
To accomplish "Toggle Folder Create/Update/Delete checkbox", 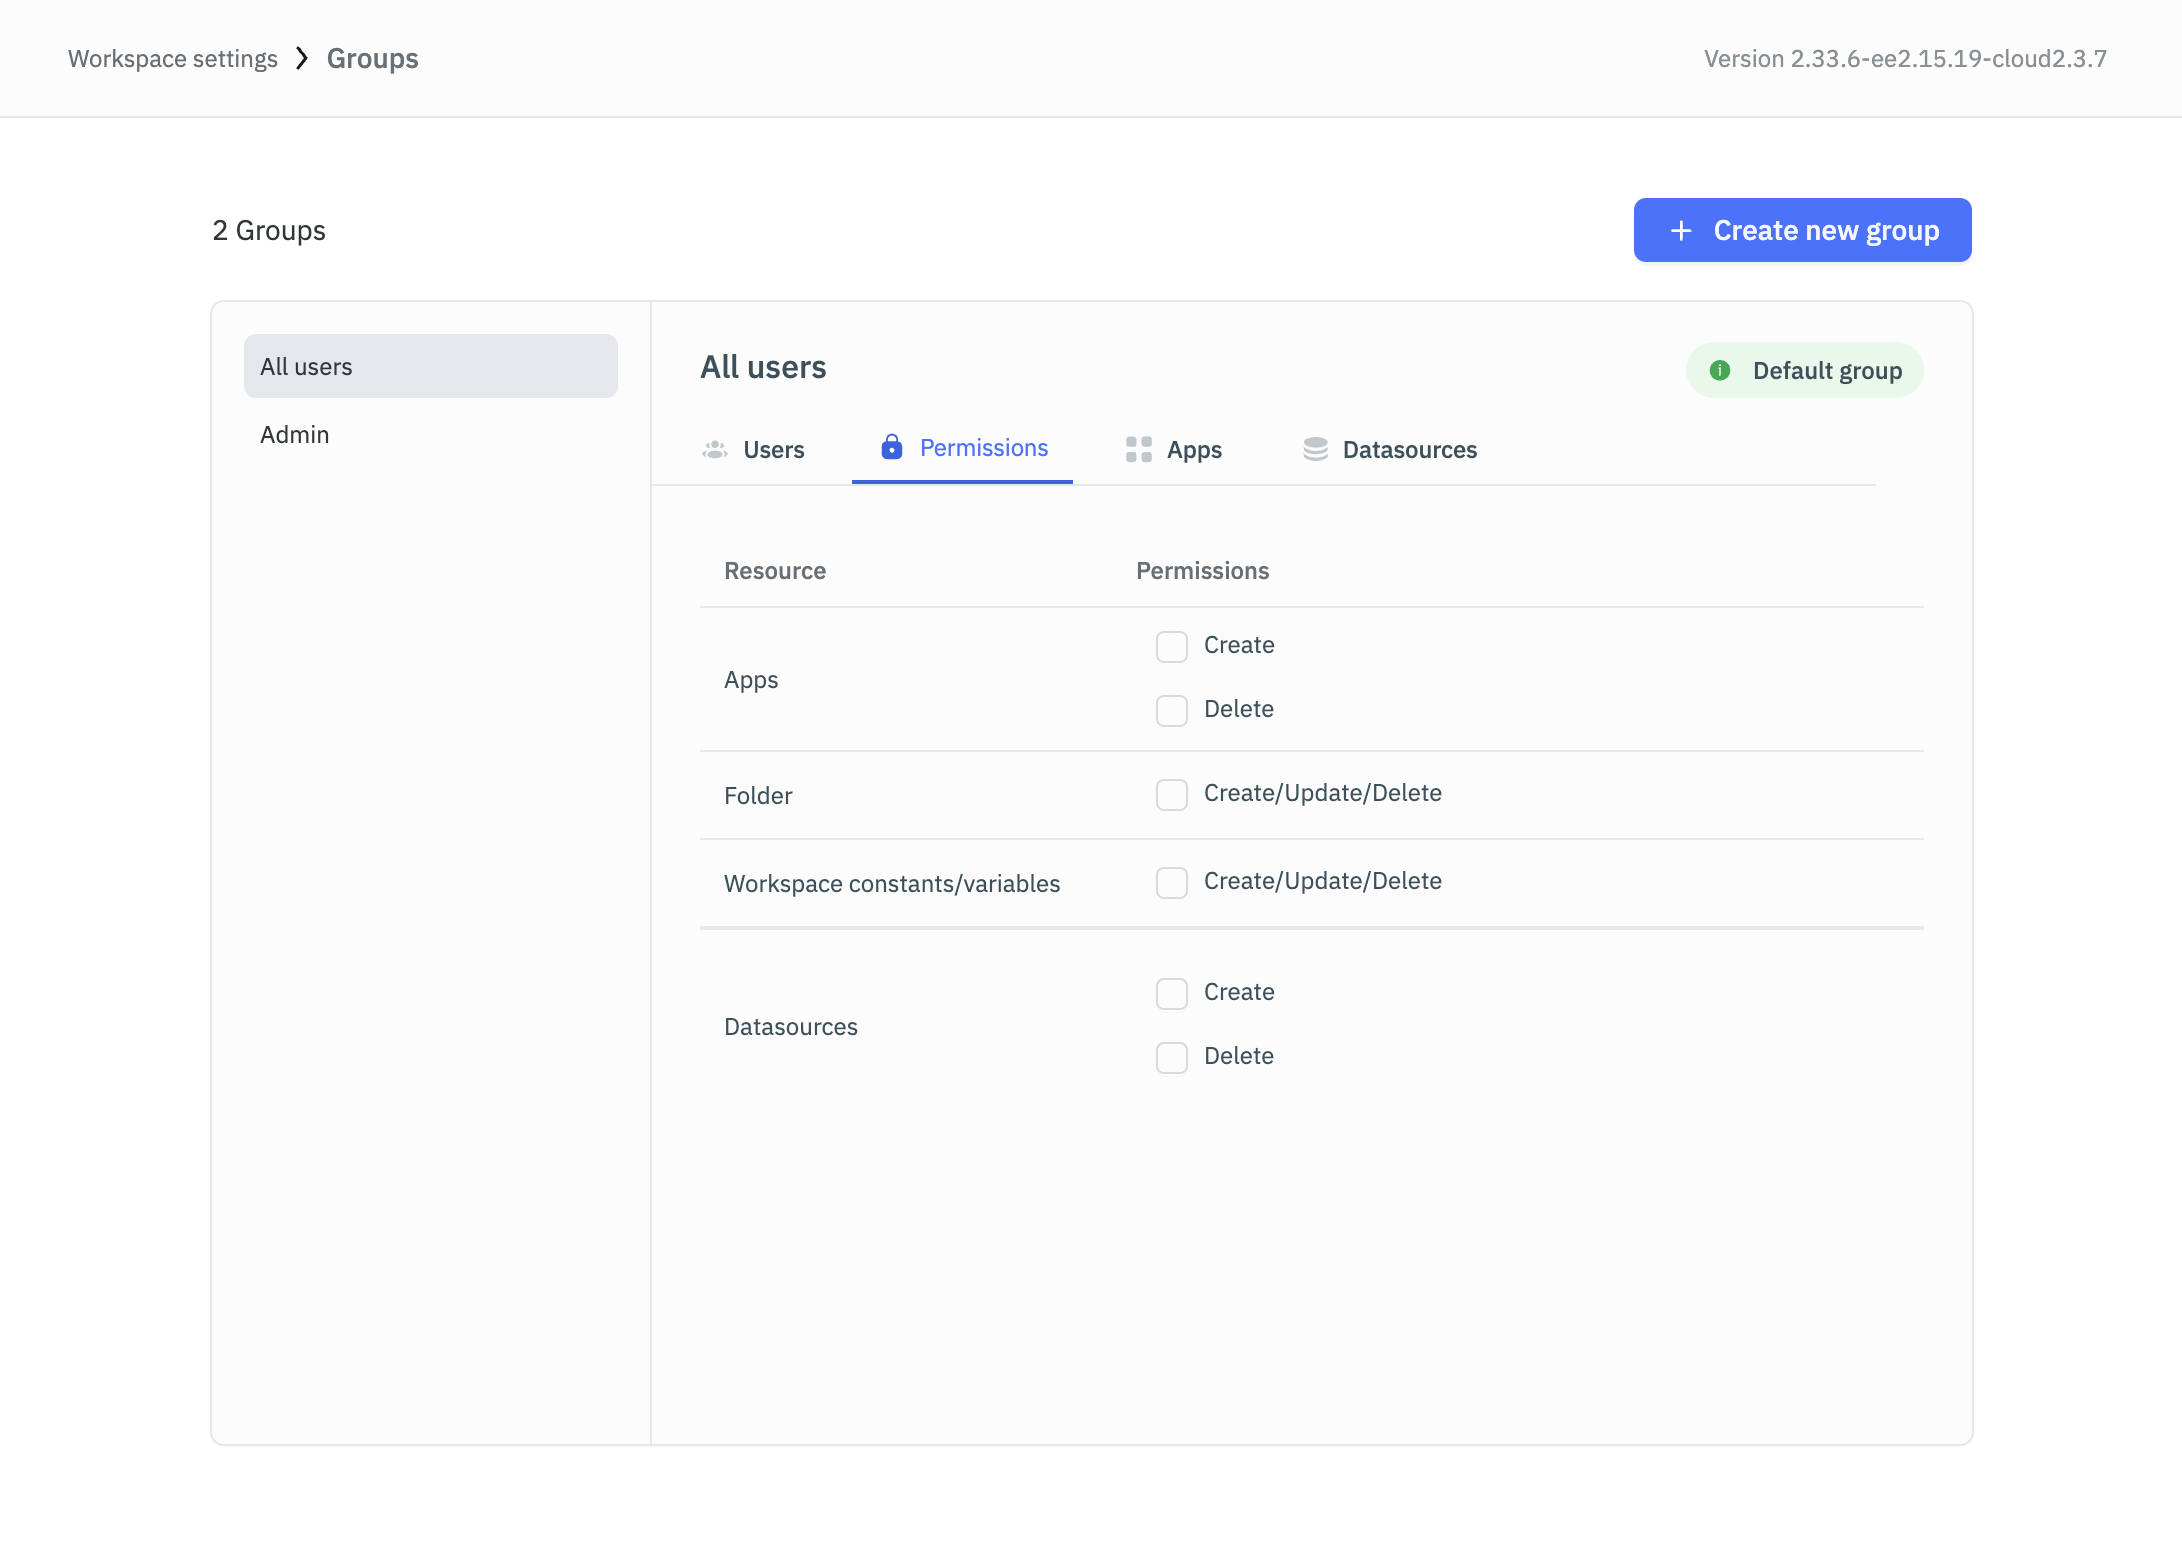I will point(1171,794).
